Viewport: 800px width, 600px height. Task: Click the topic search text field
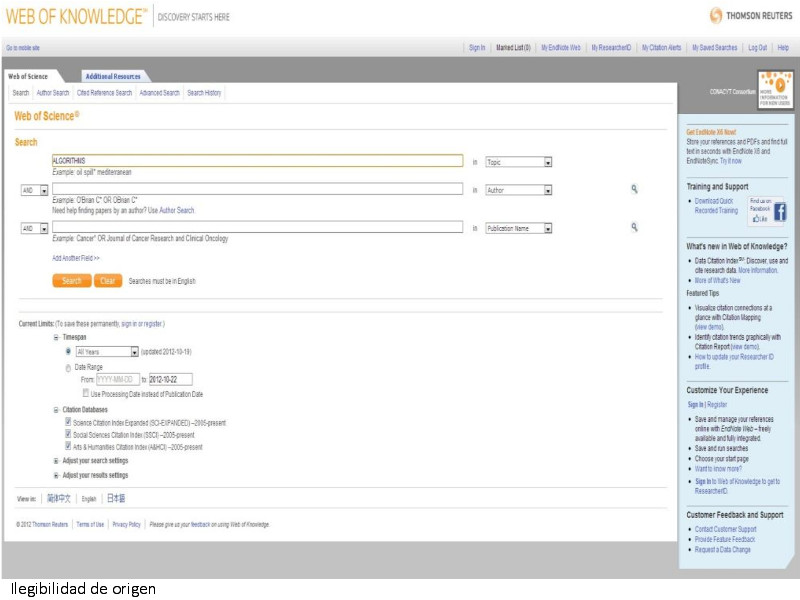(257, 161)
